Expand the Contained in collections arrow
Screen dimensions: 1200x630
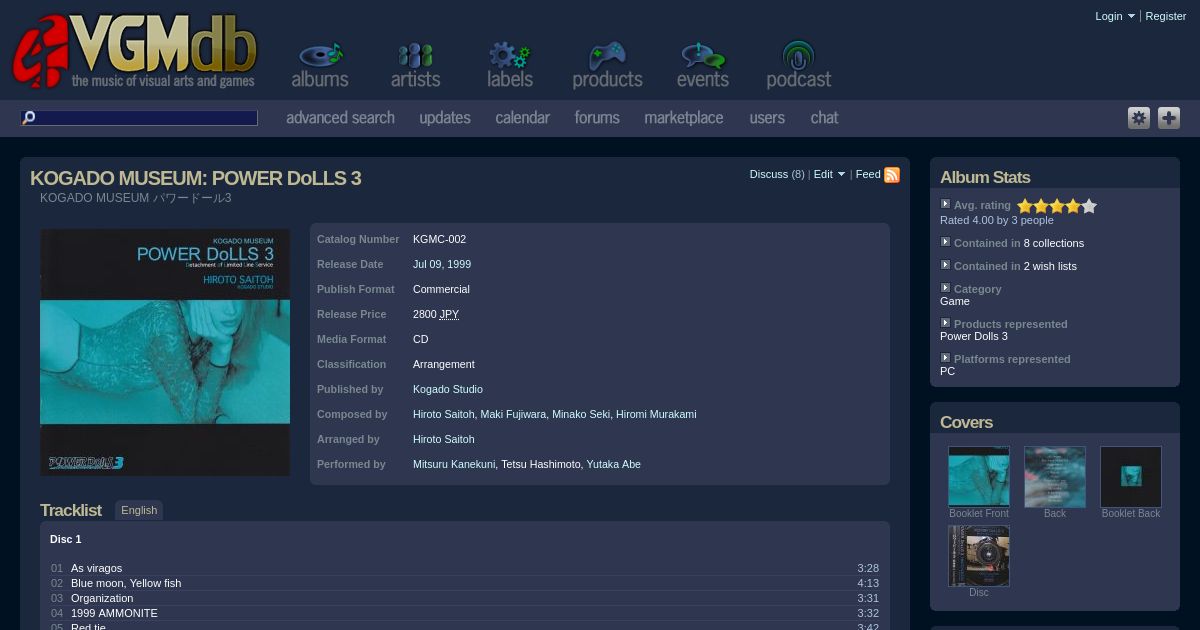click(x=945, y=242)
